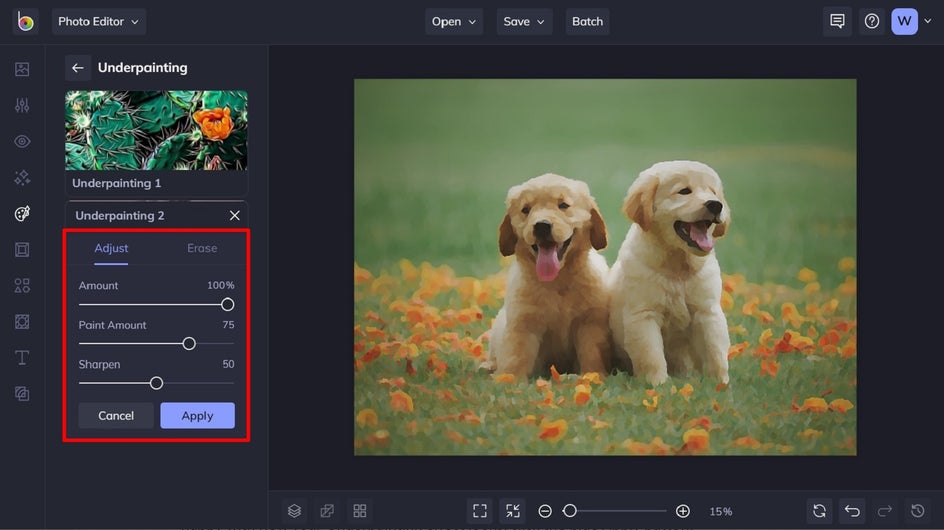Open the Text tool sidebar icon
This screenshot has width=944, height=530.
point(22,358)
